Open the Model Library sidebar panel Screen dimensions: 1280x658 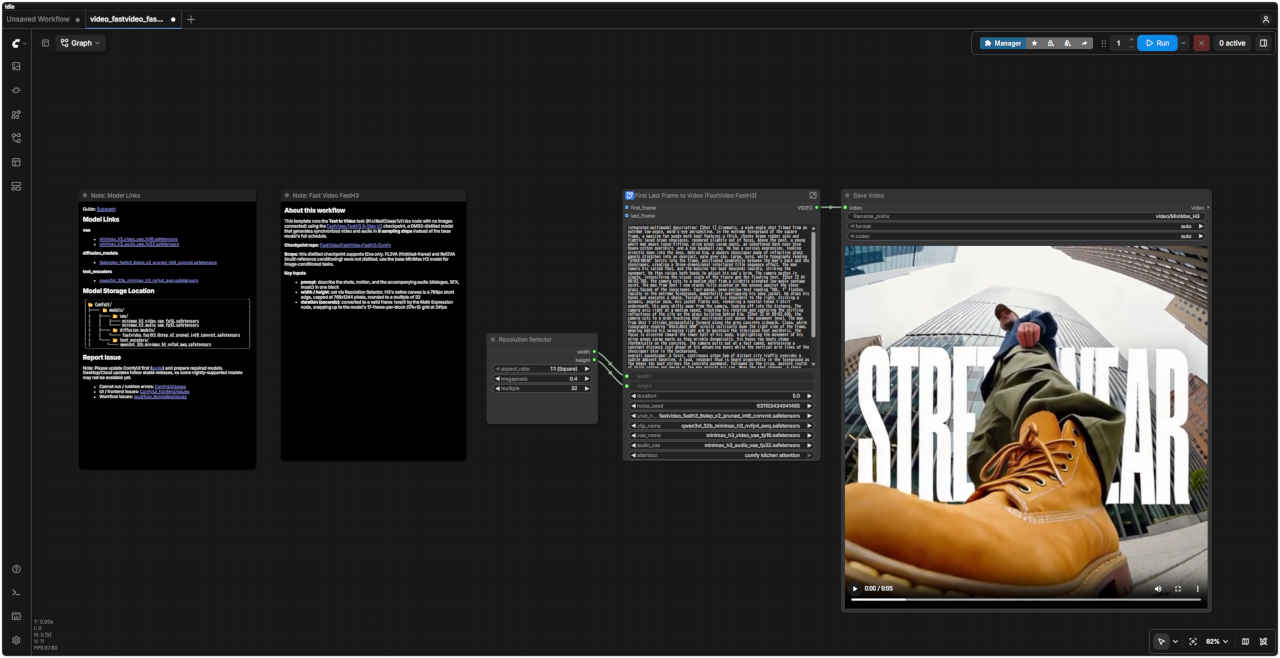(x=16, y=114)
